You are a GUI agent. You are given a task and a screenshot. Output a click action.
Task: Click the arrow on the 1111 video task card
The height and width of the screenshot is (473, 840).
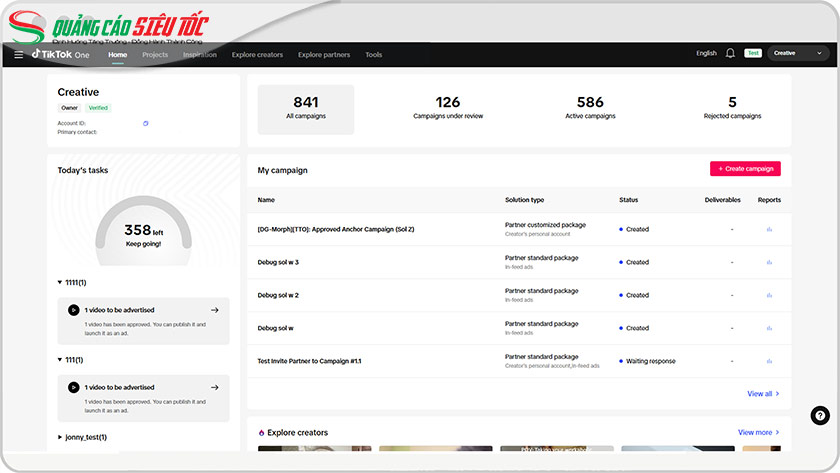[x=214, y=310]
